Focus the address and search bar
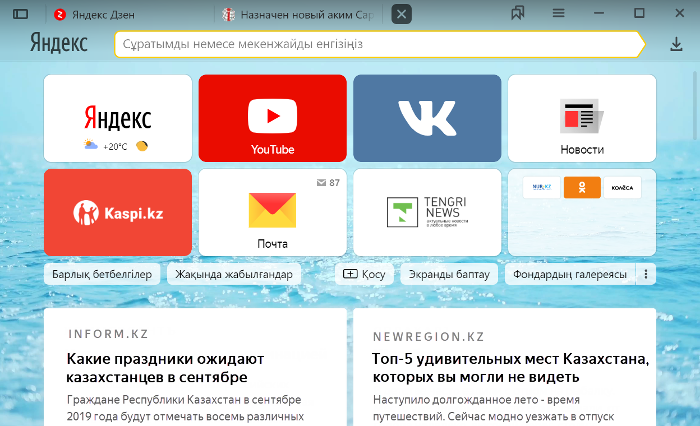Image resolution: width=700 pixels, height=426 pixels. pyautogui.click(x=379, y=44)
